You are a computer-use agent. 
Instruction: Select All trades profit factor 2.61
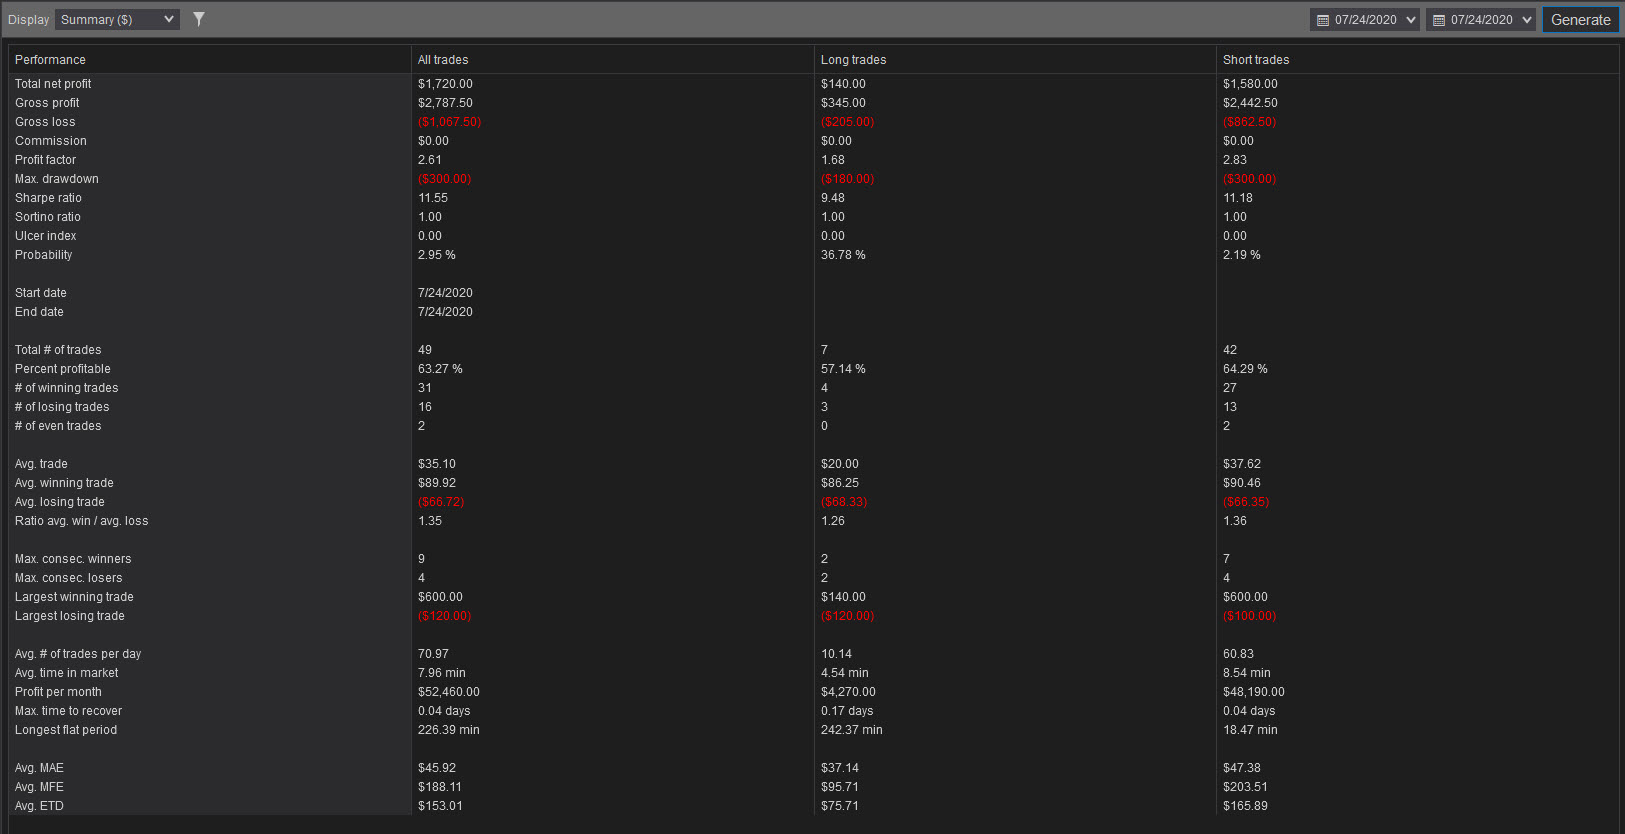430,160
